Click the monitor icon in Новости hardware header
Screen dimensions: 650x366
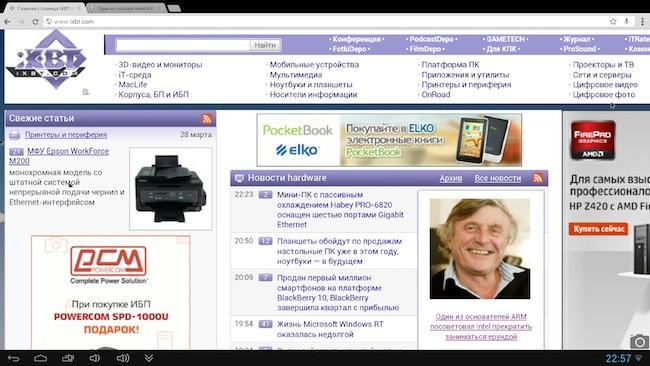(x=239, y=178)
